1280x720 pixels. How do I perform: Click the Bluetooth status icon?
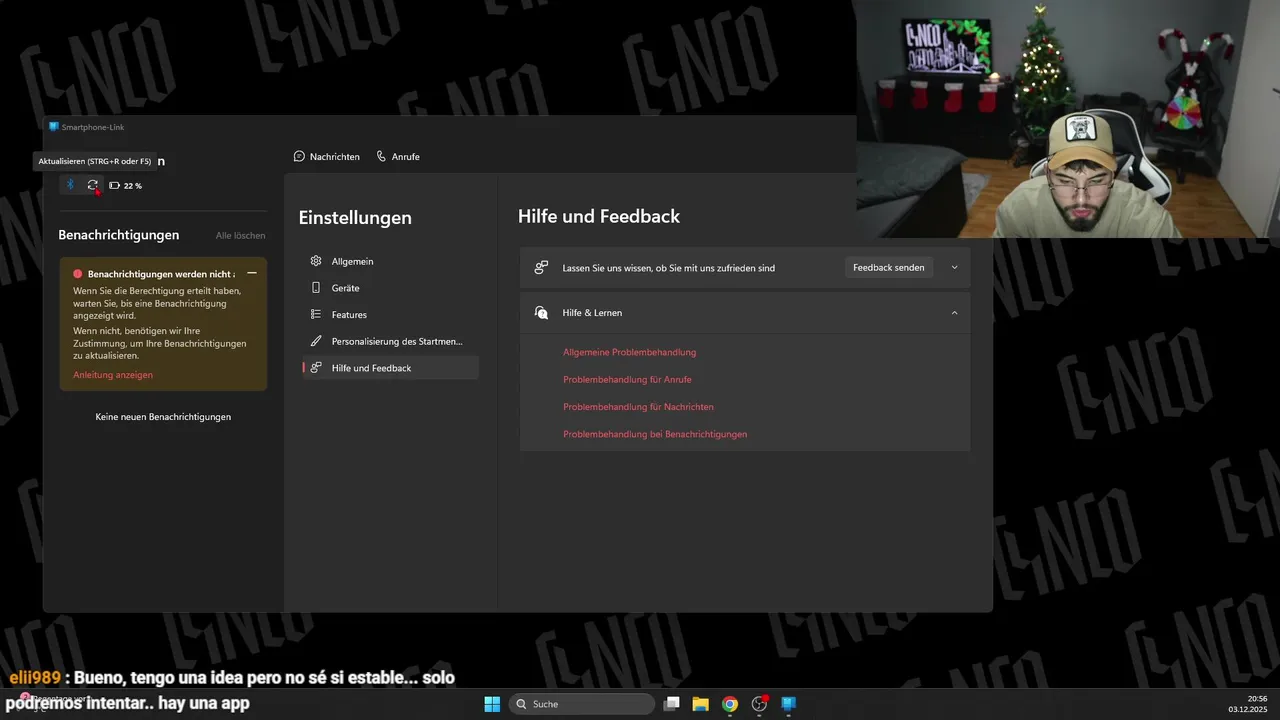(70, 185)
